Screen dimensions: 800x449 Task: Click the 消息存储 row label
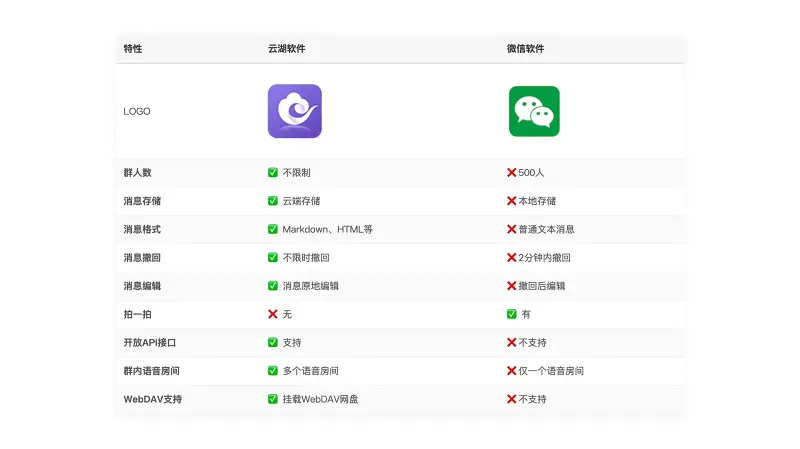click(142, 201)
